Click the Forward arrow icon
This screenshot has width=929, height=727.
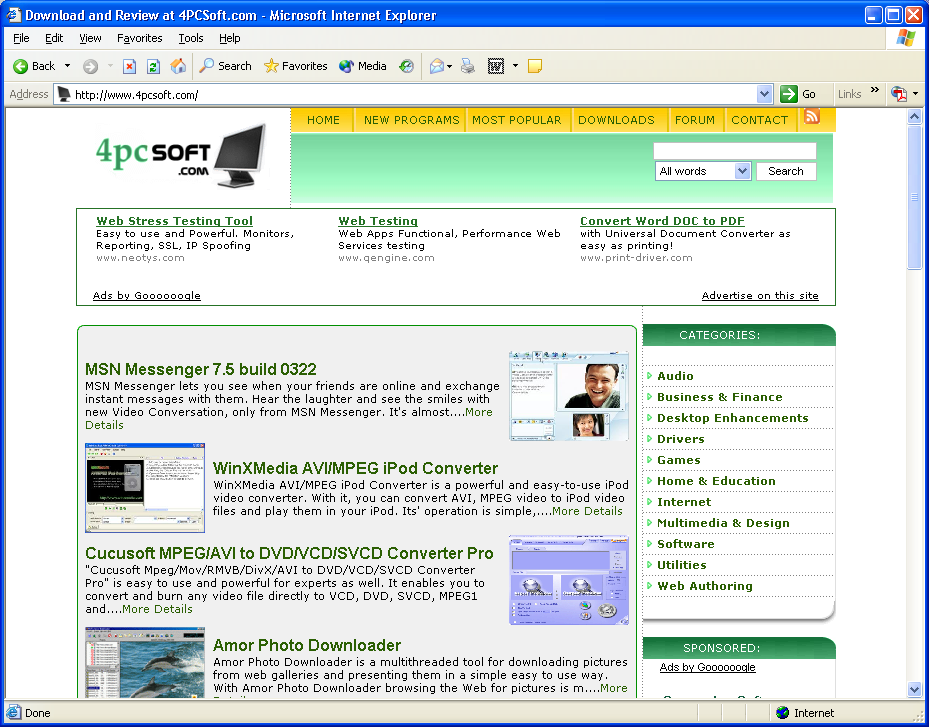90,66
